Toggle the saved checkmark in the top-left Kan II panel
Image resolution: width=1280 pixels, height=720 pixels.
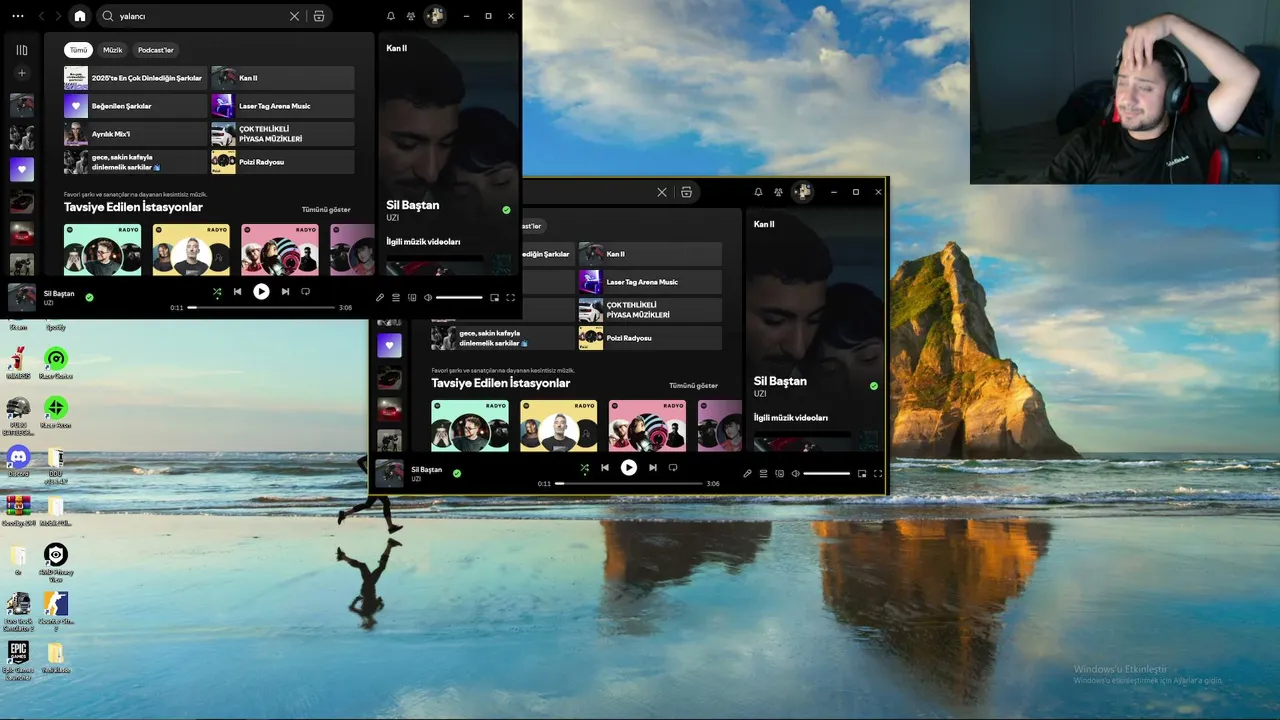[x=506, y=210]
